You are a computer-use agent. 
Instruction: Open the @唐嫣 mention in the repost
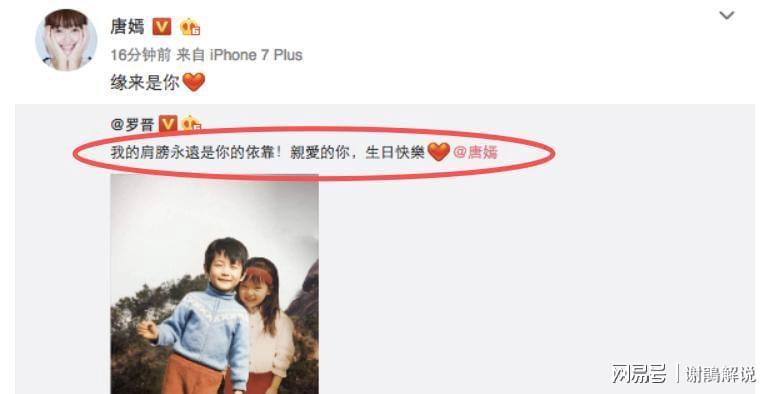475,152
